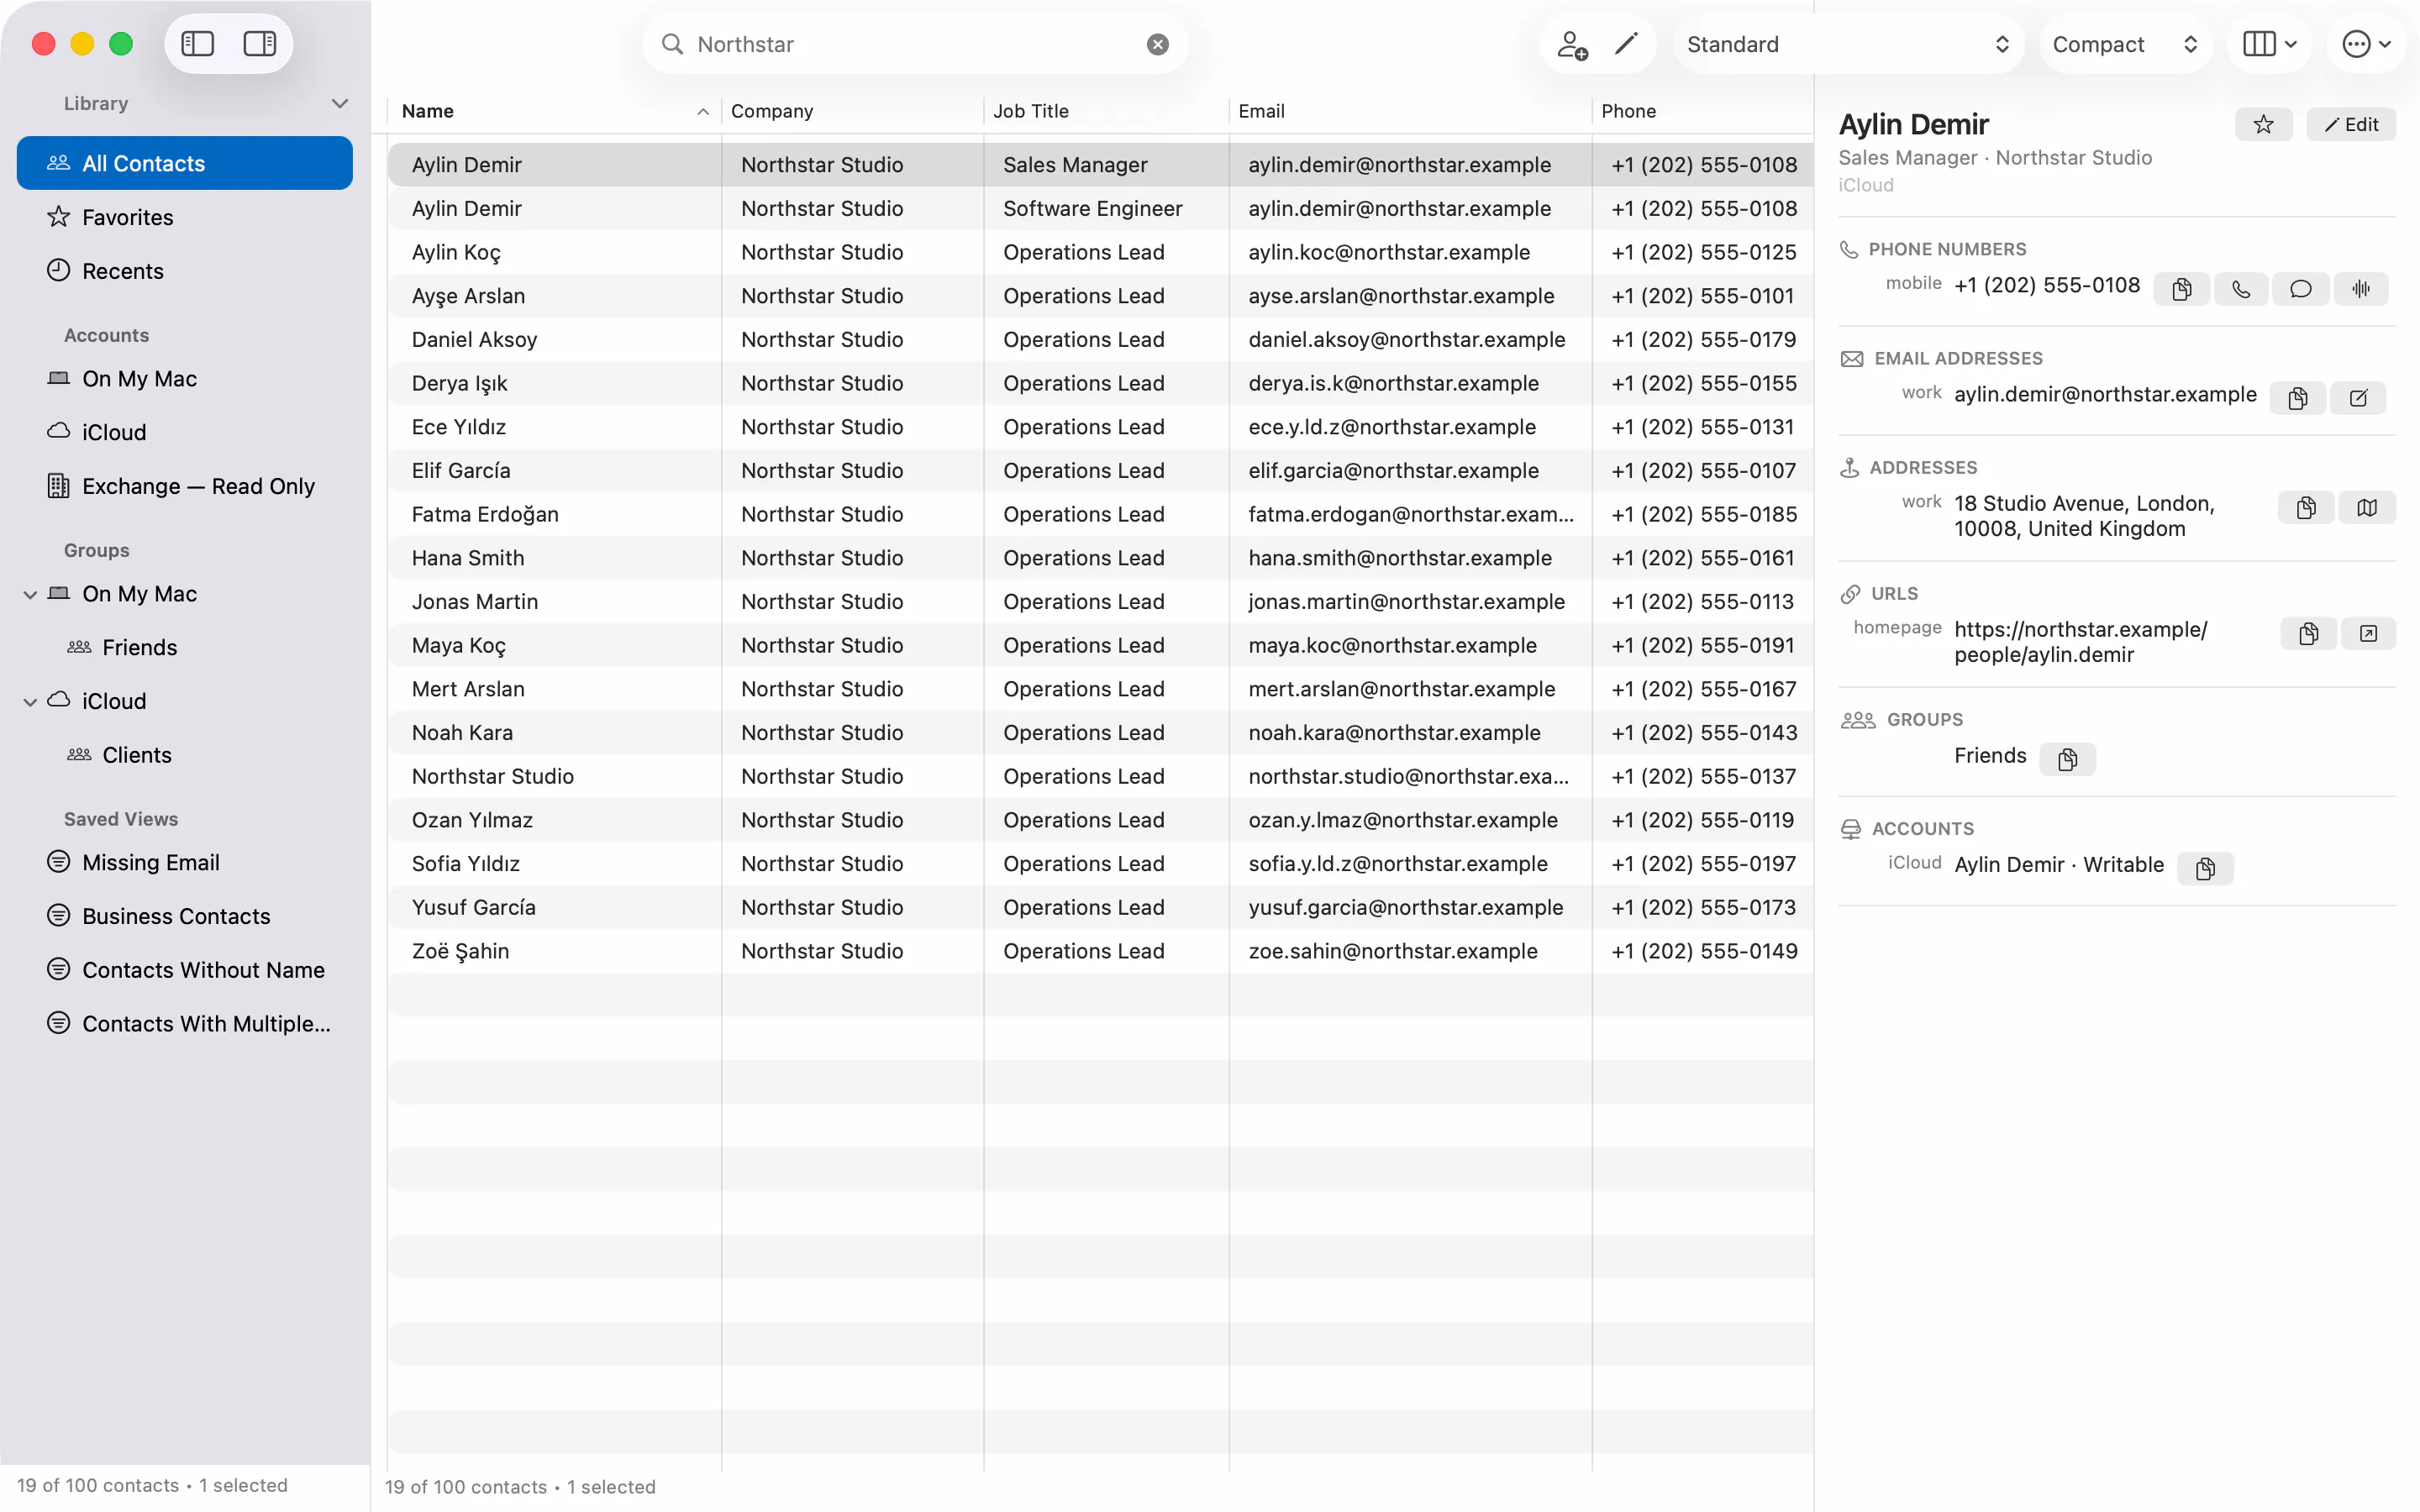2420x1512 pixels.
Task: Select On My Mac account
Action: click(185, 378)
